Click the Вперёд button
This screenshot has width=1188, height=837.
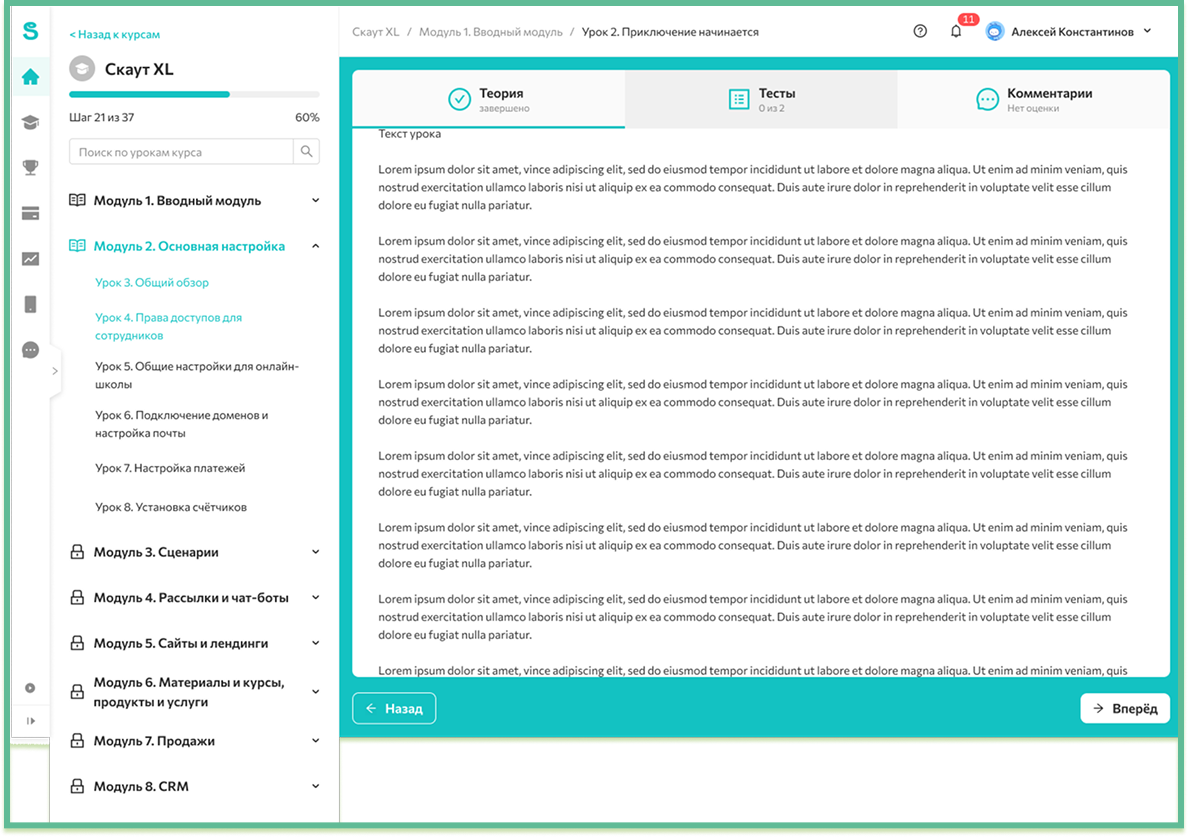click(1125, 708)
